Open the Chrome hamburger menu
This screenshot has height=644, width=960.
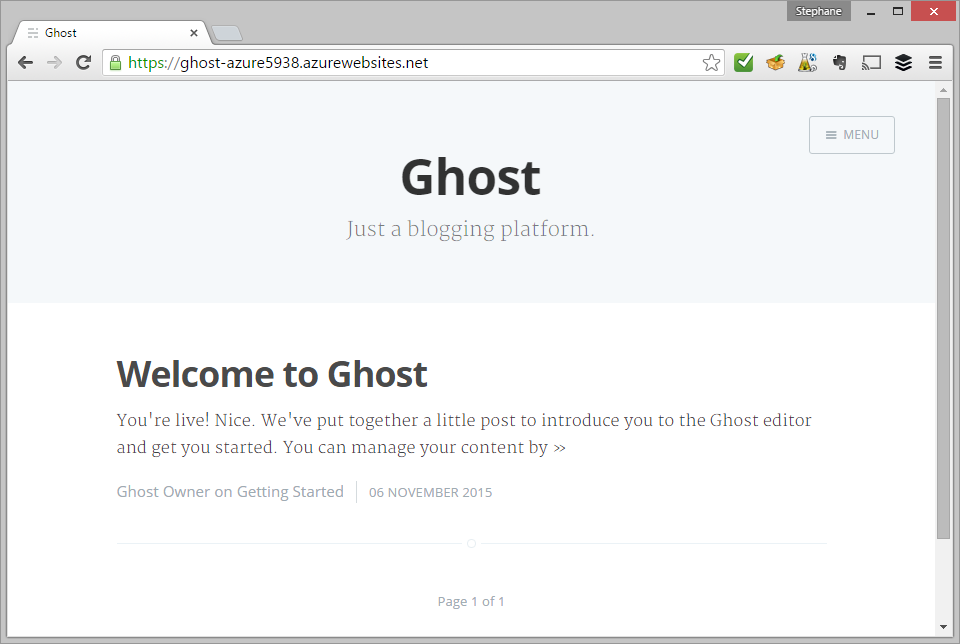(935, 62)
